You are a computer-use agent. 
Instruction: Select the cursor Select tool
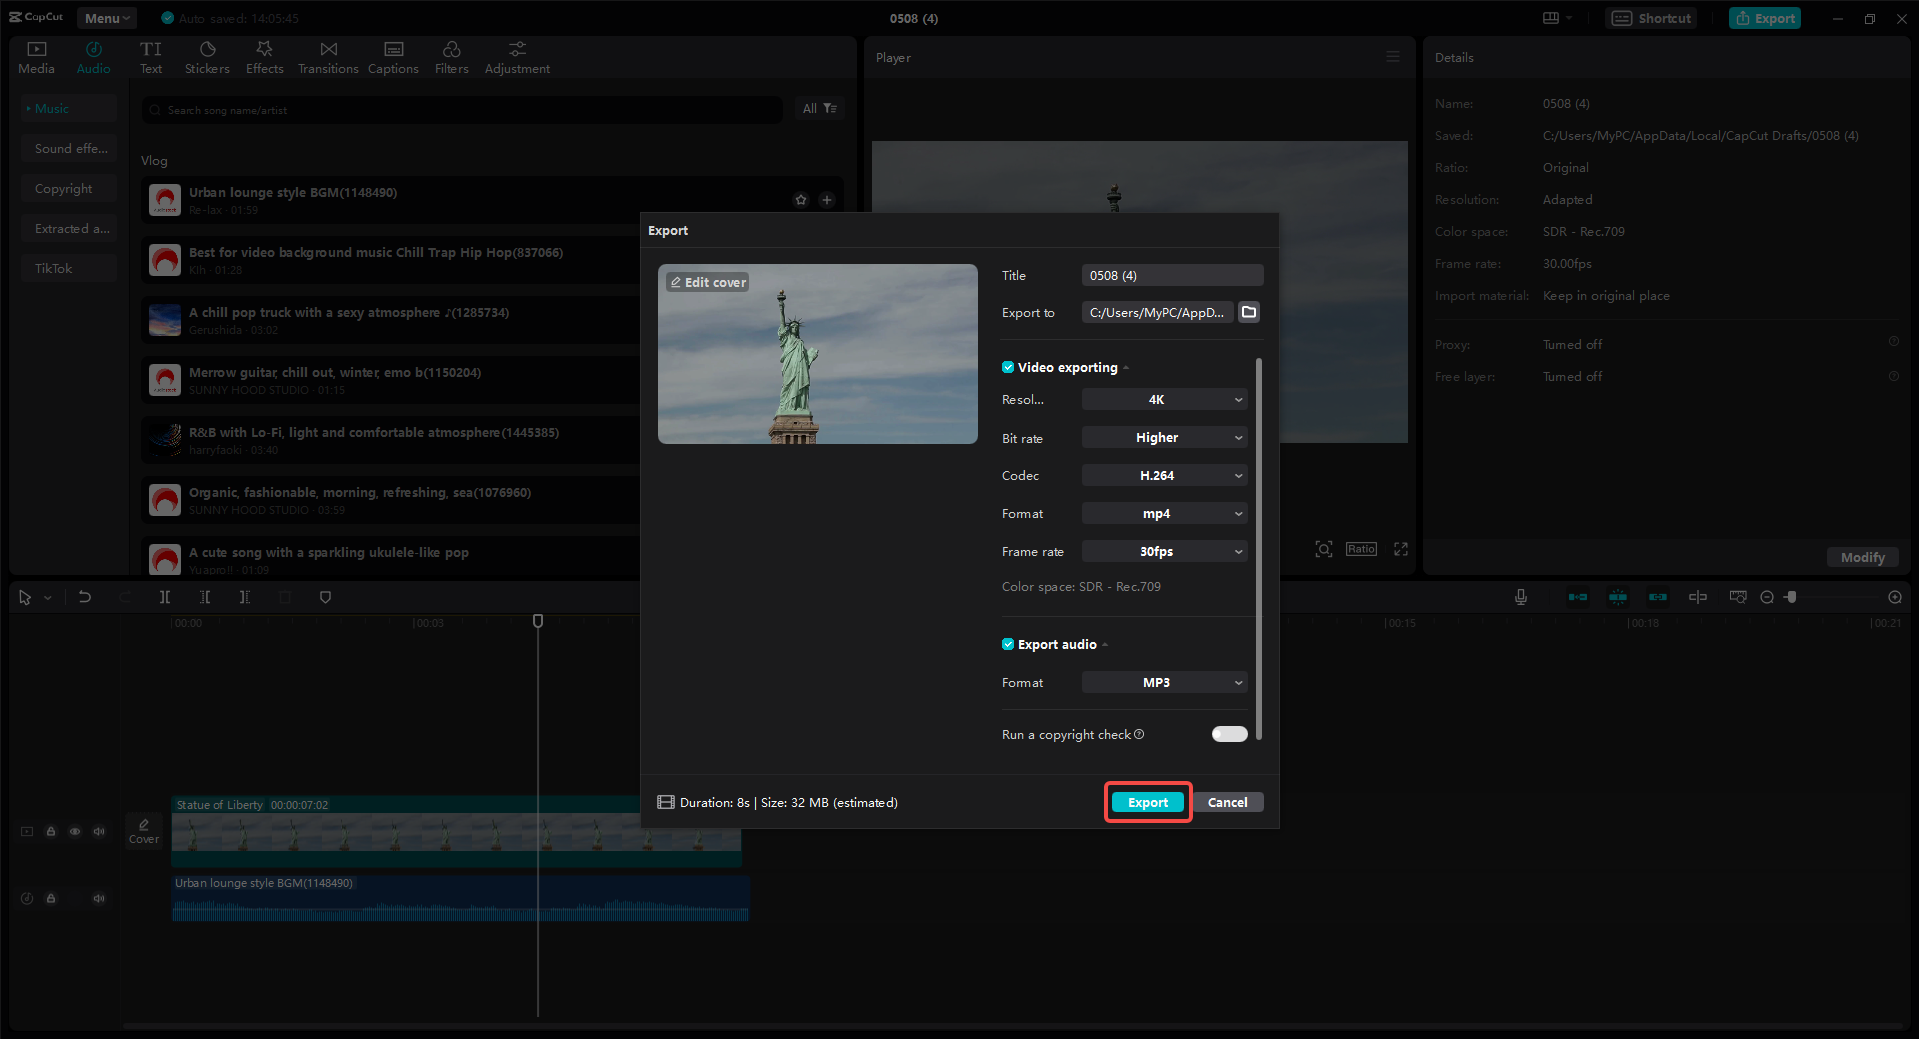(24, 597)
